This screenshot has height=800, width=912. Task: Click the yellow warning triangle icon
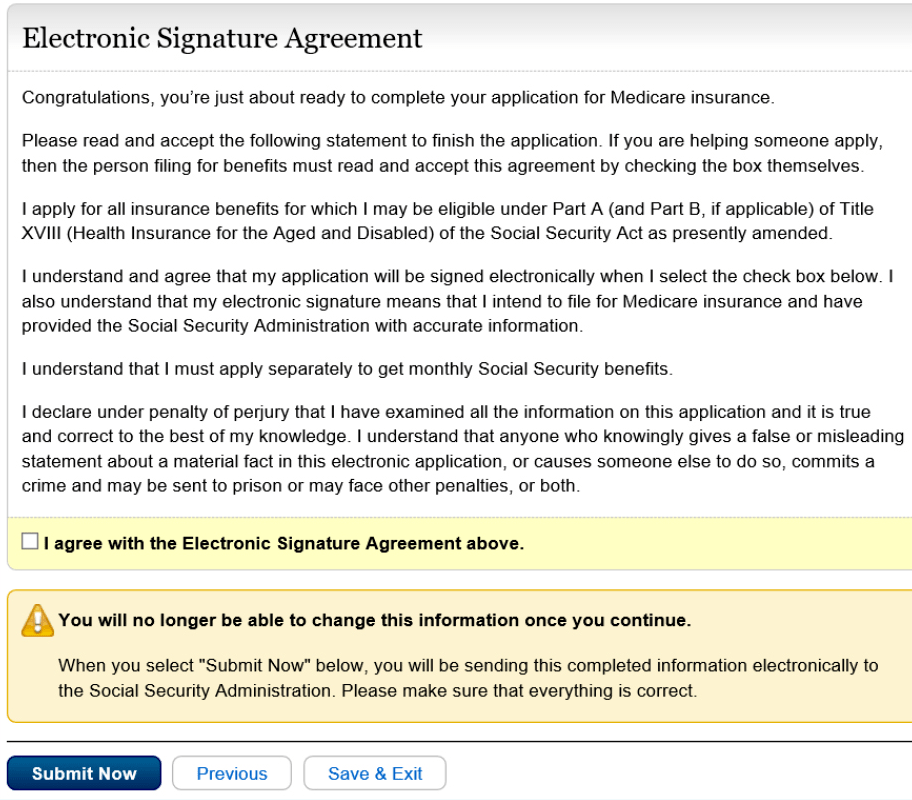(37, 620)
